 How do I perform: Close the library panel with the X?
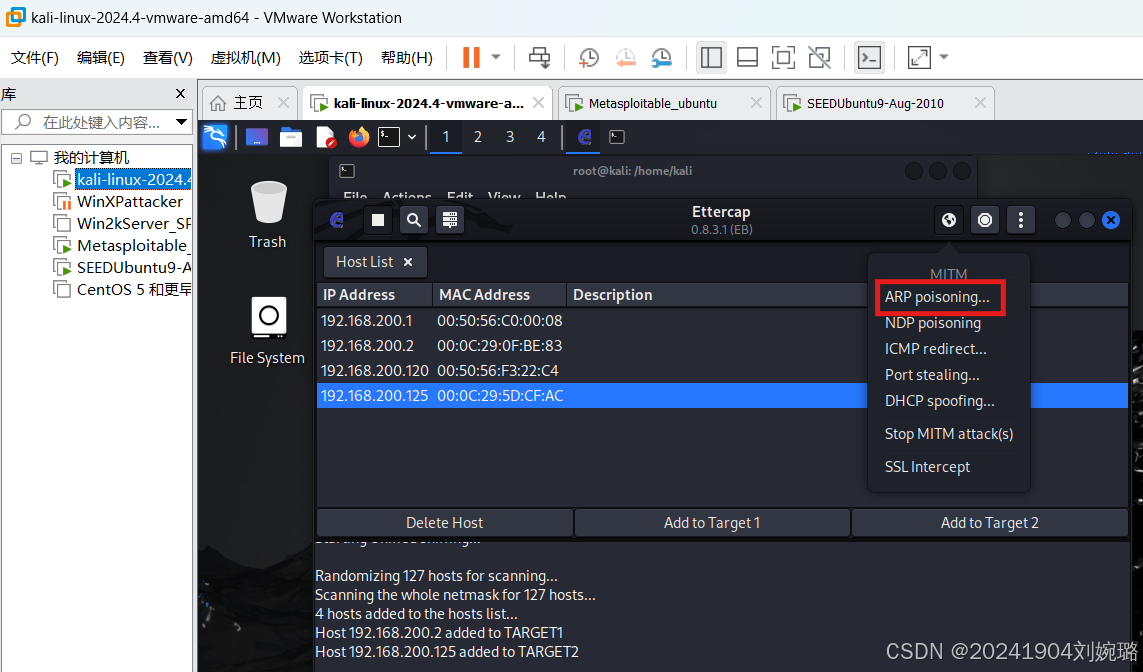tap(180, 93)
